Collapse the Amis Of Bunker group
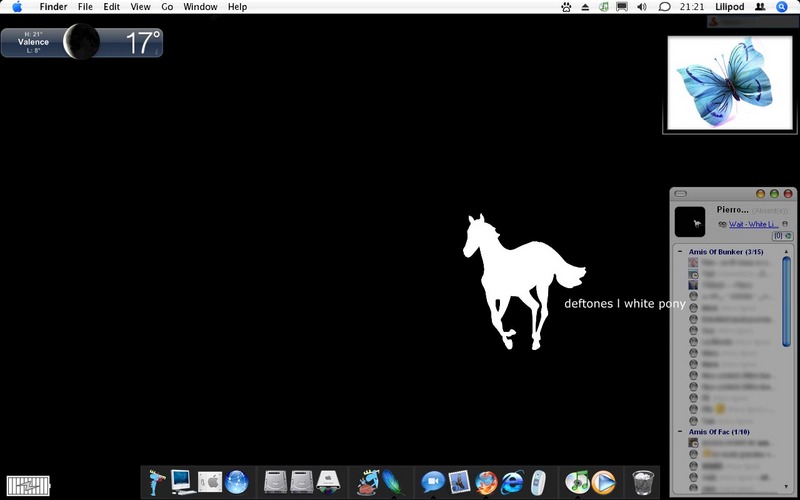 point(680,252)
